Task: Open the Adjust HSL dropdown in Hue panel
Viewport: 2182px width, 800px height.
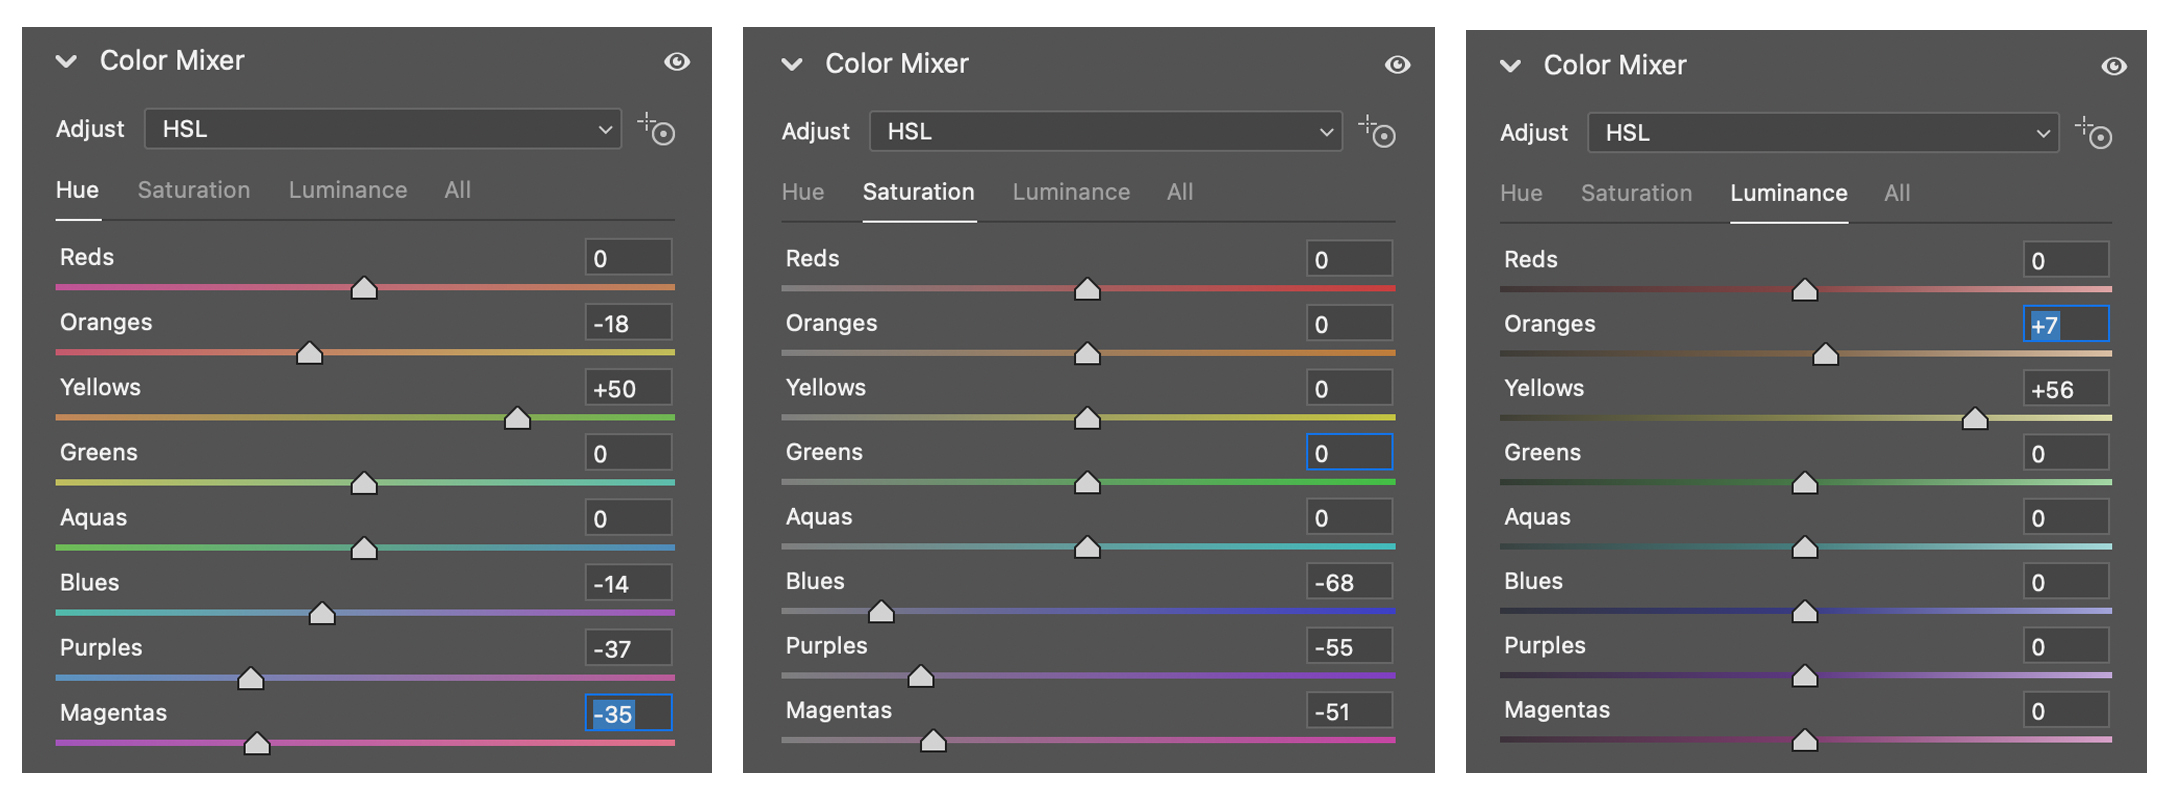Action: (383, 129)
